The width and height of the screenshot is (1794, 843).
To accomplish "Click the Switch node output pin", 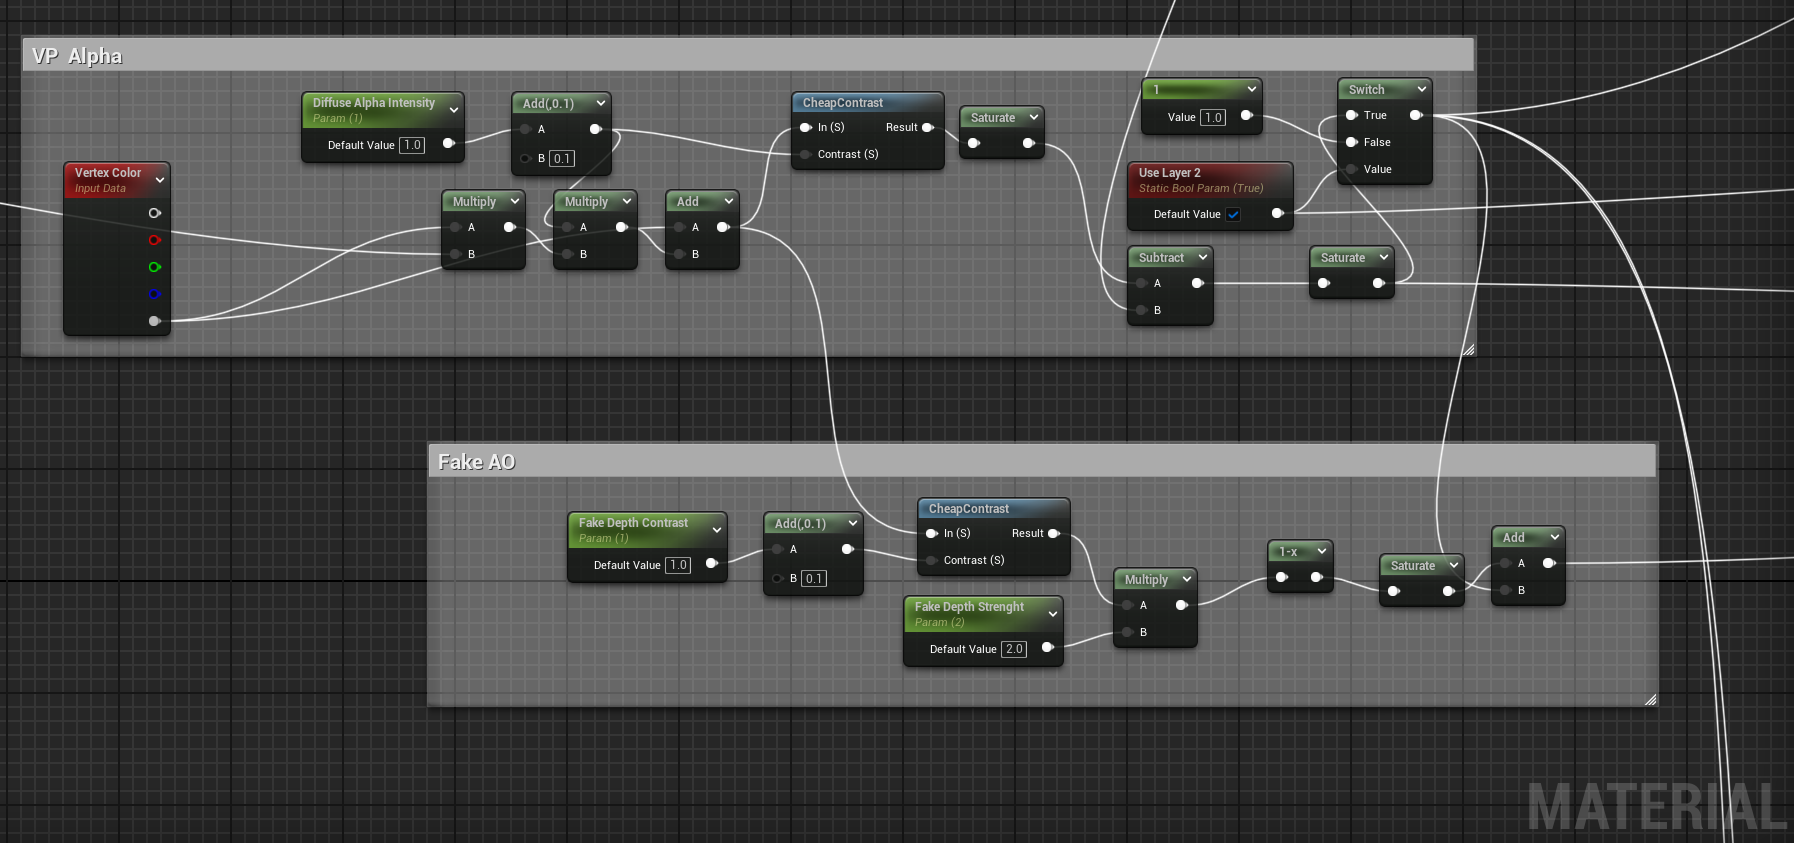I will [x=1416, y=115].
